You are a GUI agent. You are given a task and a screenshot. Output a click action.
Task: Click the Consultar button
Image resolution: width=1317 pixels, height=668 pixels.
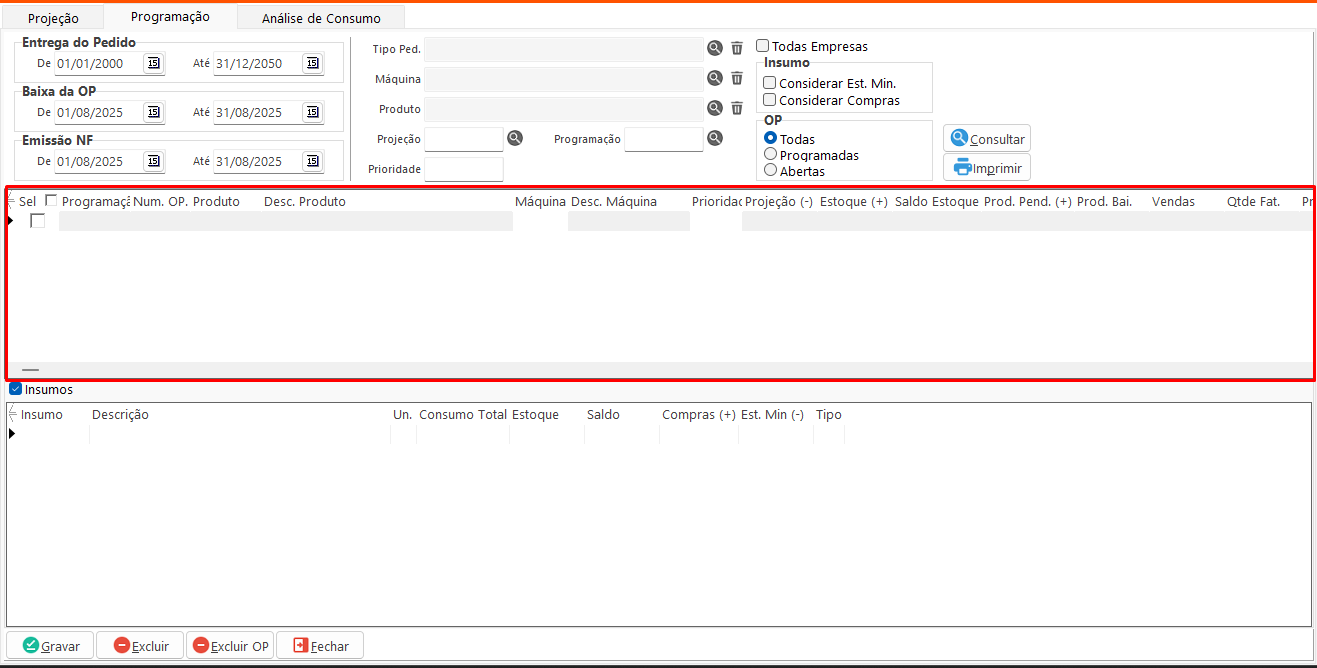coord(987,139)
